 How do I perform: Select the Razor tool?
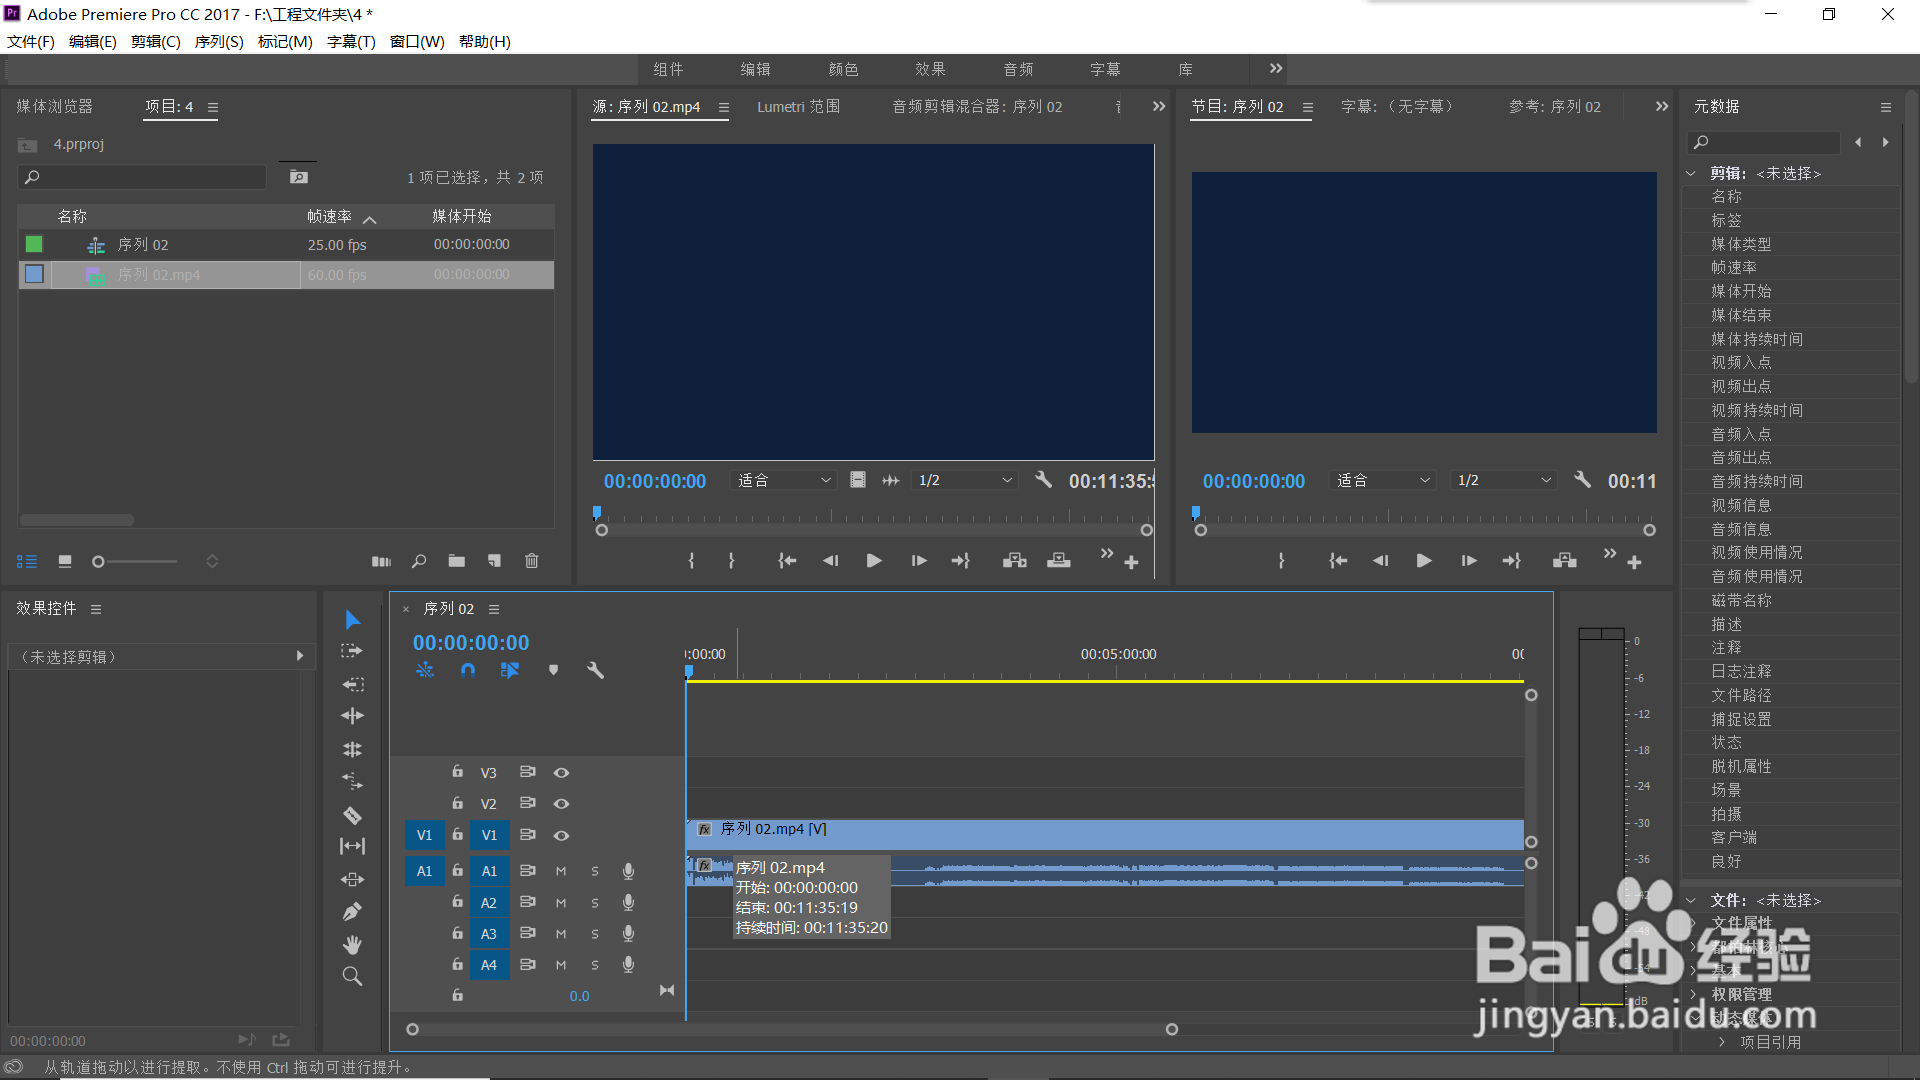click(352, 815)
